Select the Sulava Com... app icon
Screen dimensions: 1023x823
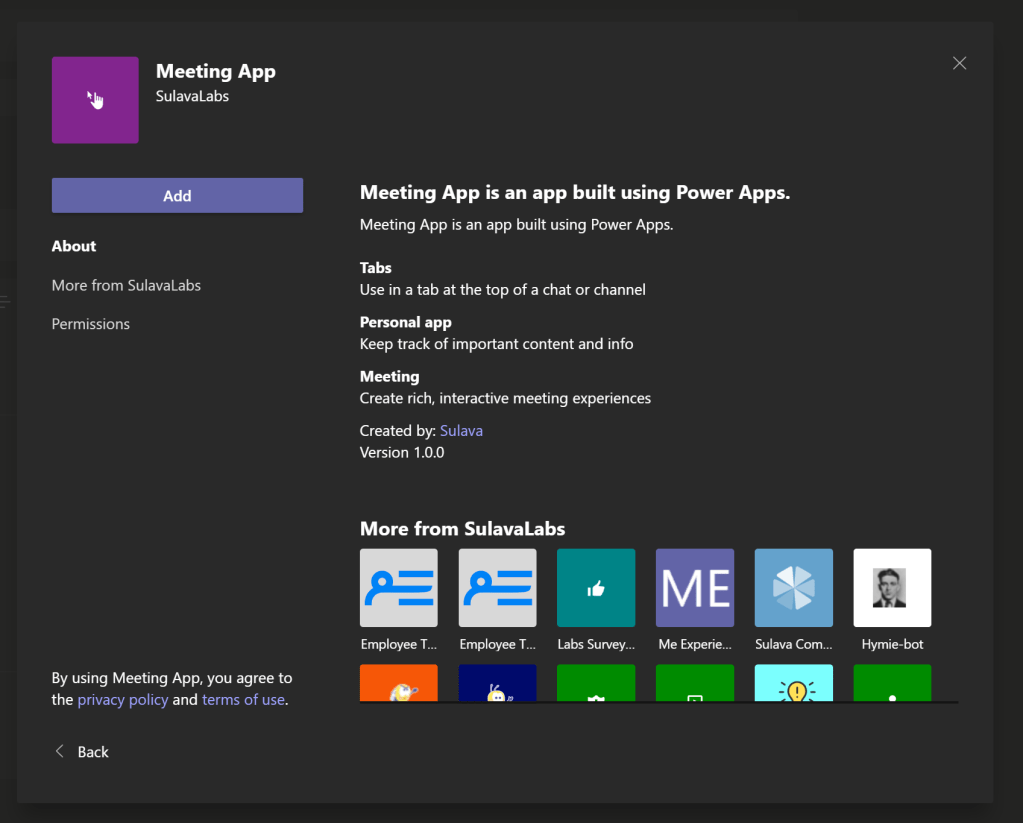(794, 588)
